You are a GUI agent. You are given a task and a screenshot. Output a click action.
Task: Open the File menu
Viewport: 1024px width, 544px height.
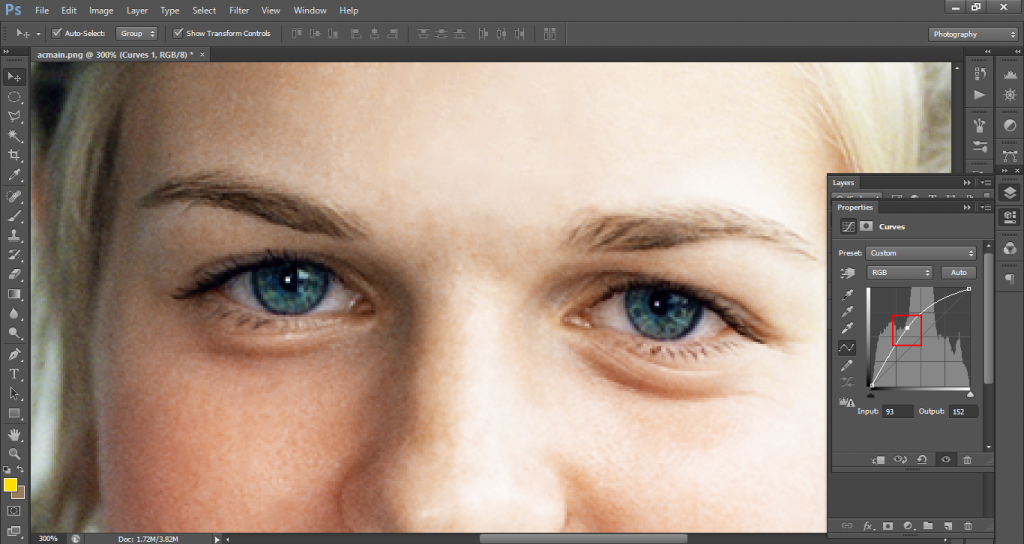pos(42,10)
